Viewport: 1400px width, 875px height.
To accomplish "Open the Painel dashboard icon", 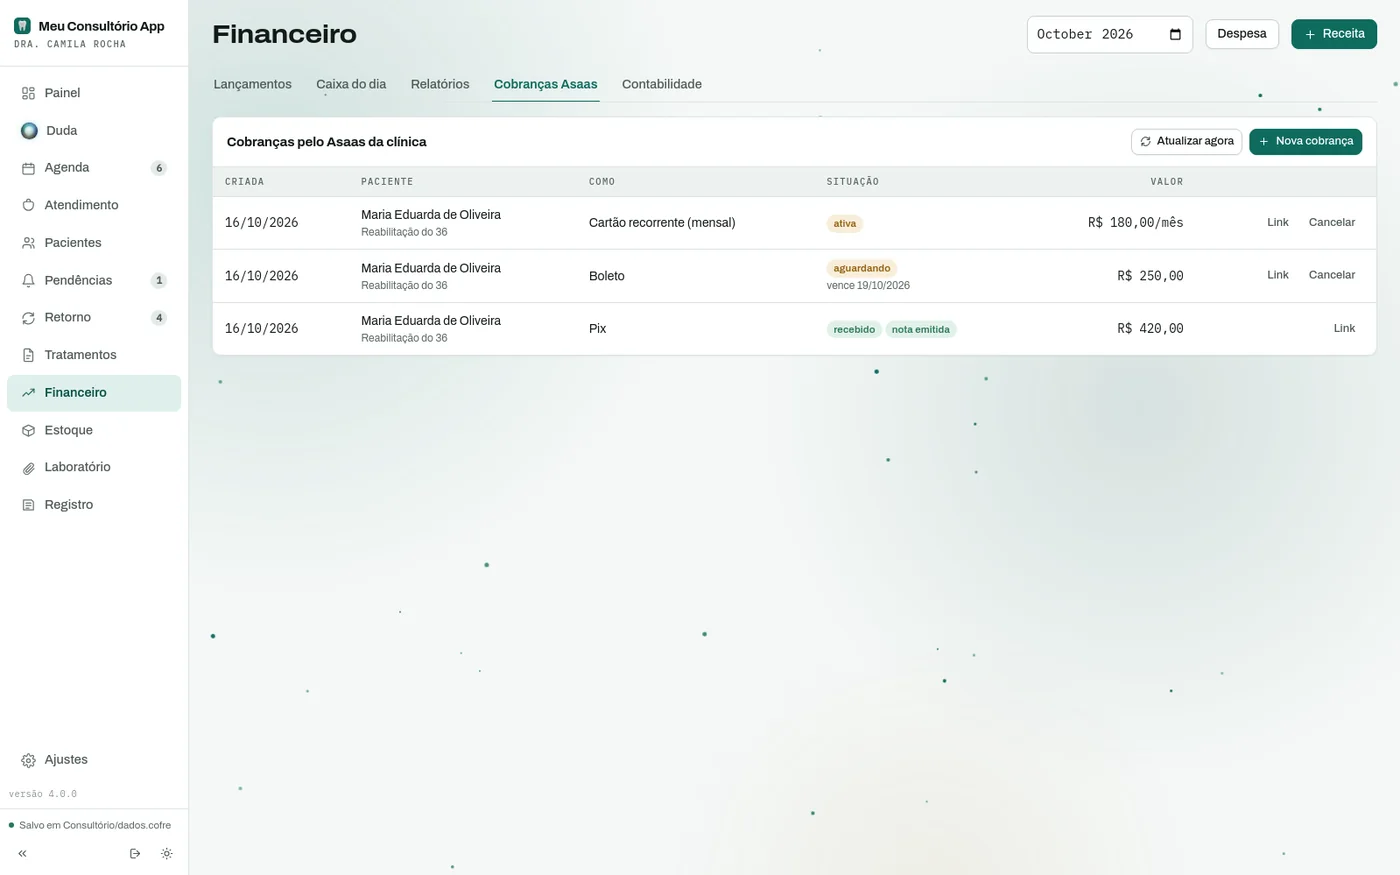I will tap(28, 93).
